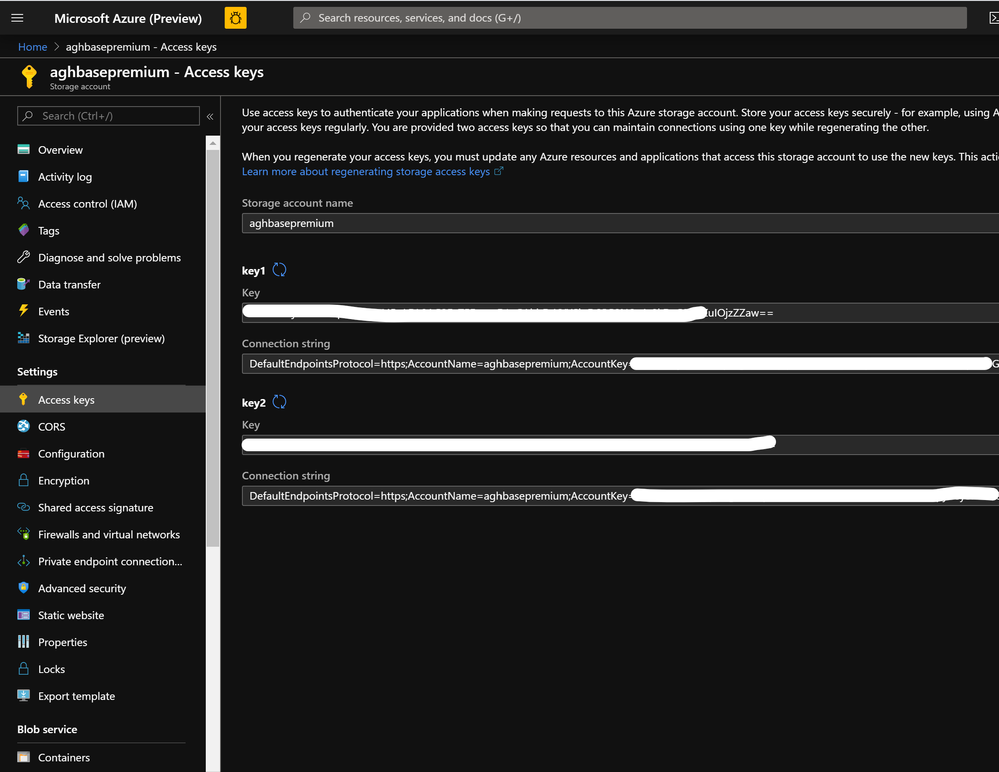999x772 pixels.
Task: Click the key icon beside page title
Action: [29, 76]
